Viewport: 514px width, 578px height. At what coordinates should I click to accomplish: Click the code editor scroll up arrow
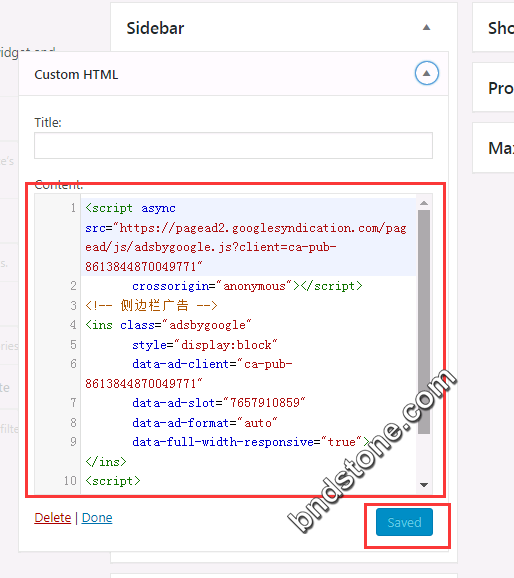(424, 203)
